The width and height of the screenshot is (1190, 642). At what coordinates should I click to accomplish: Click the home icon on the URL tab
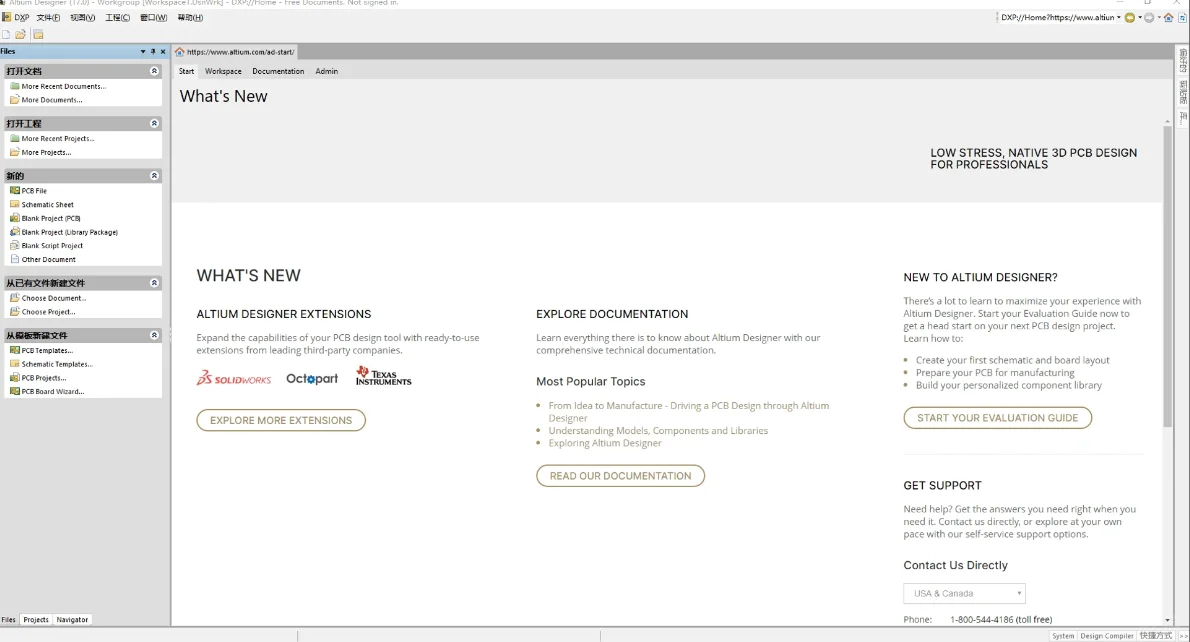pyautogui.click(x=180, y=52)
